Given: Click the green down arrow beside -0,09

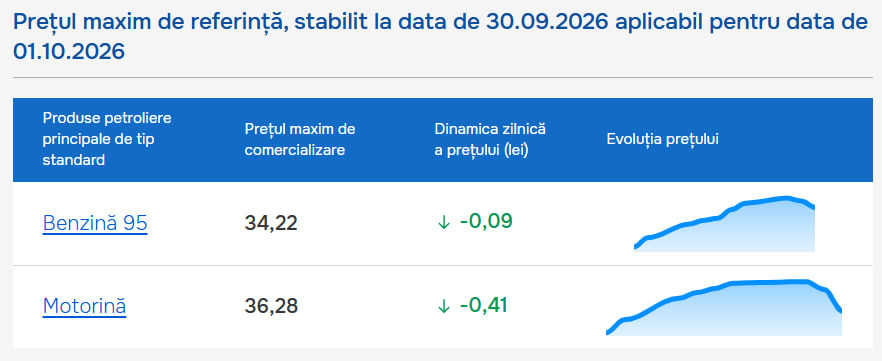Looking at the screenshot, I should coord(444,223).
